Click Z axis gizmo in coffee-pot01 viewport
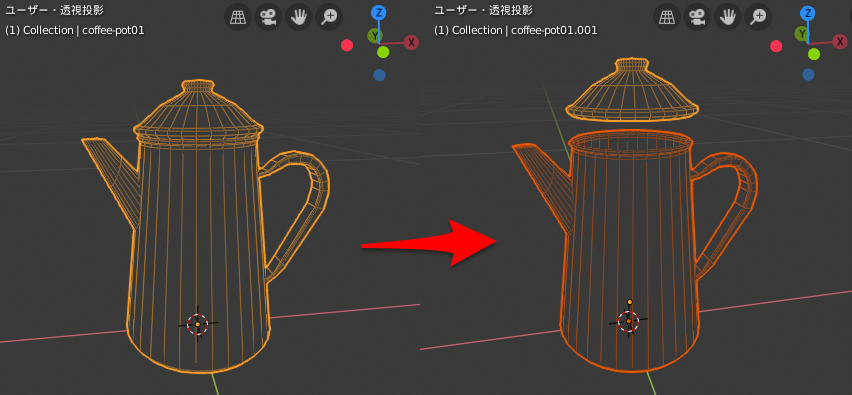The height and width of the screenshot is (395, 852). point(379,13)
